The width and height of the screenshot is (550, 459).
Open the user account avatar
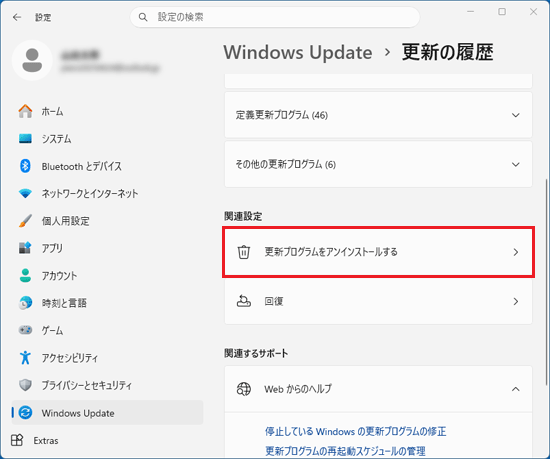(x=32, y=60)
